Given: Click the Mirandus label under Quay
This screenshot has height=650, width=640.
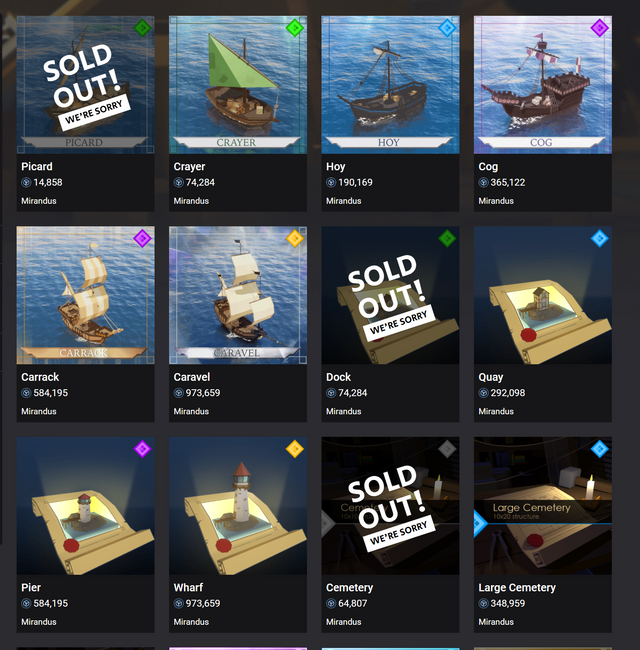Looking at the screenshot, I should (496, 411).
